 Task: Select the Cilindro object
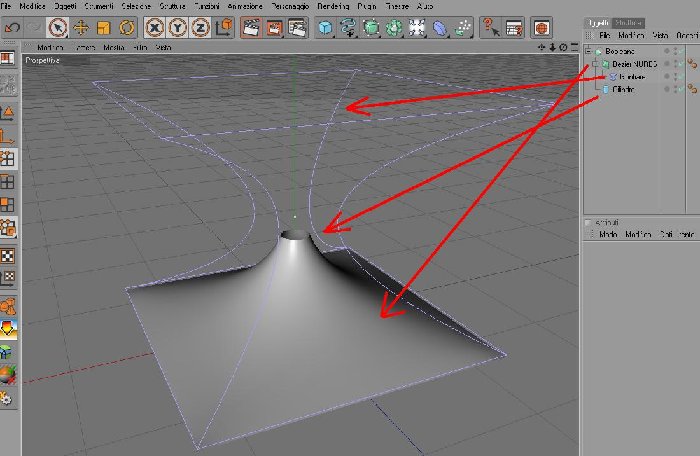coord(623,89)
